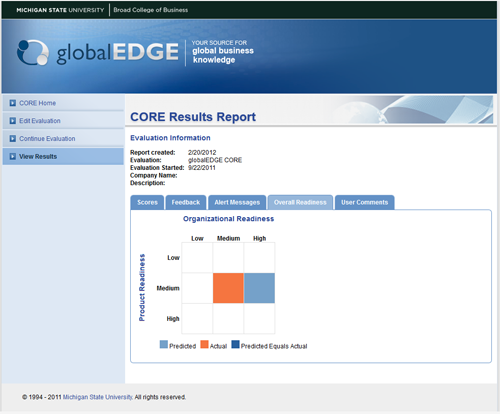Click the Predicted Equals Actual legend text

[274, 346]
